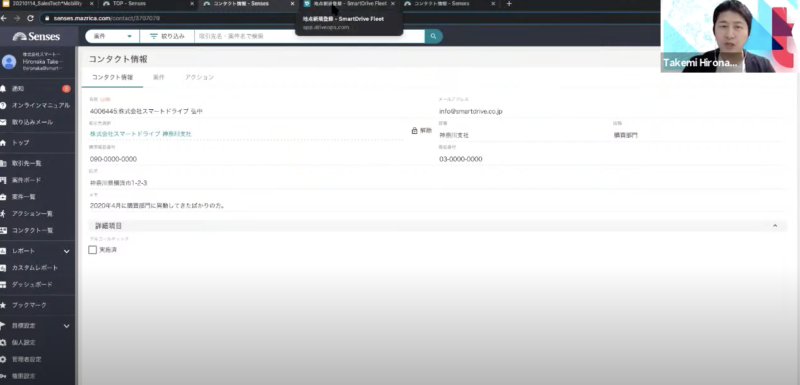Click the レポート chart icon

[x=3, y=251]
